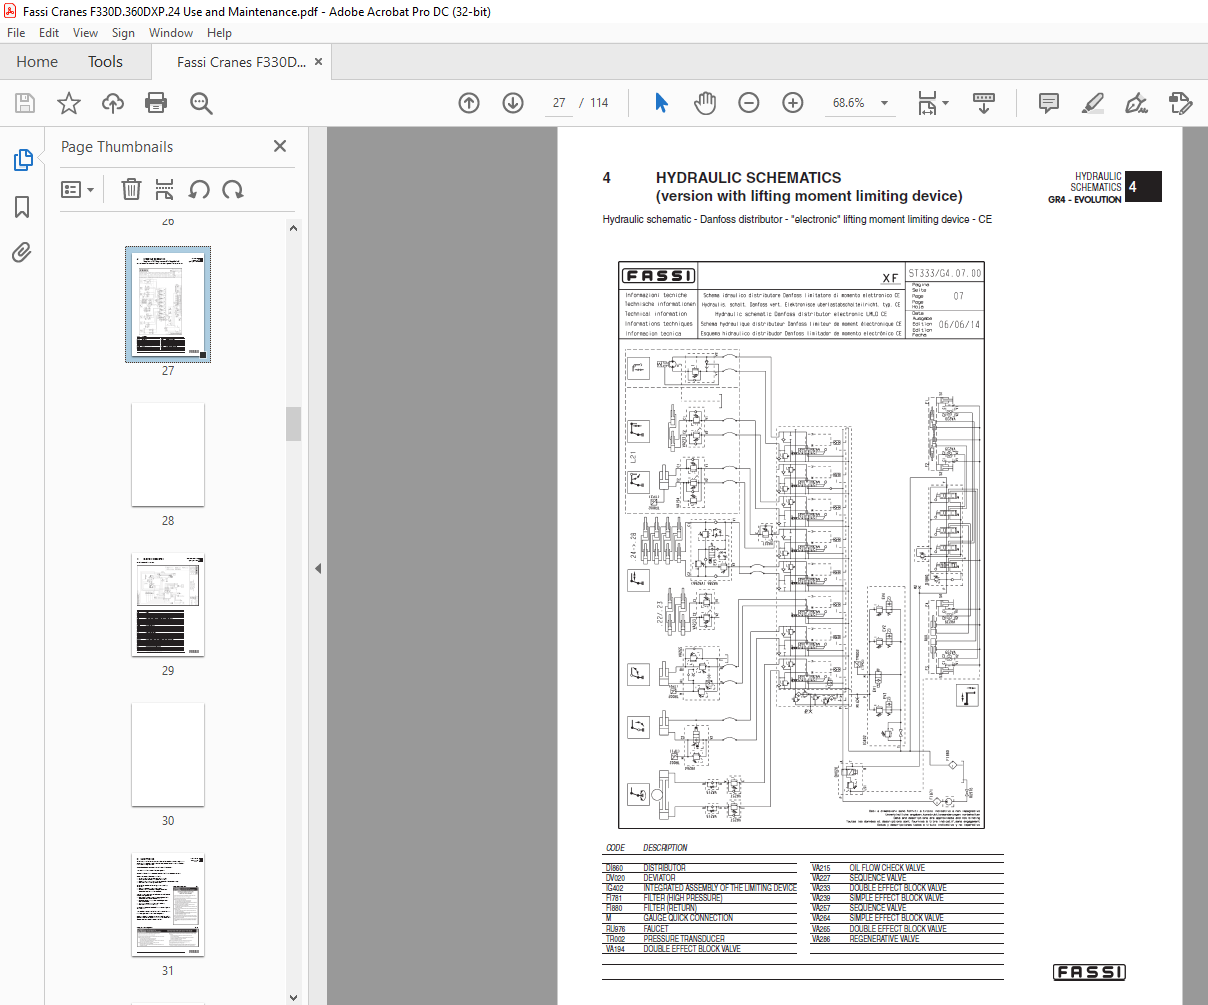
Task: Zoom out with minus icon
Action: (x=749, y=103)
